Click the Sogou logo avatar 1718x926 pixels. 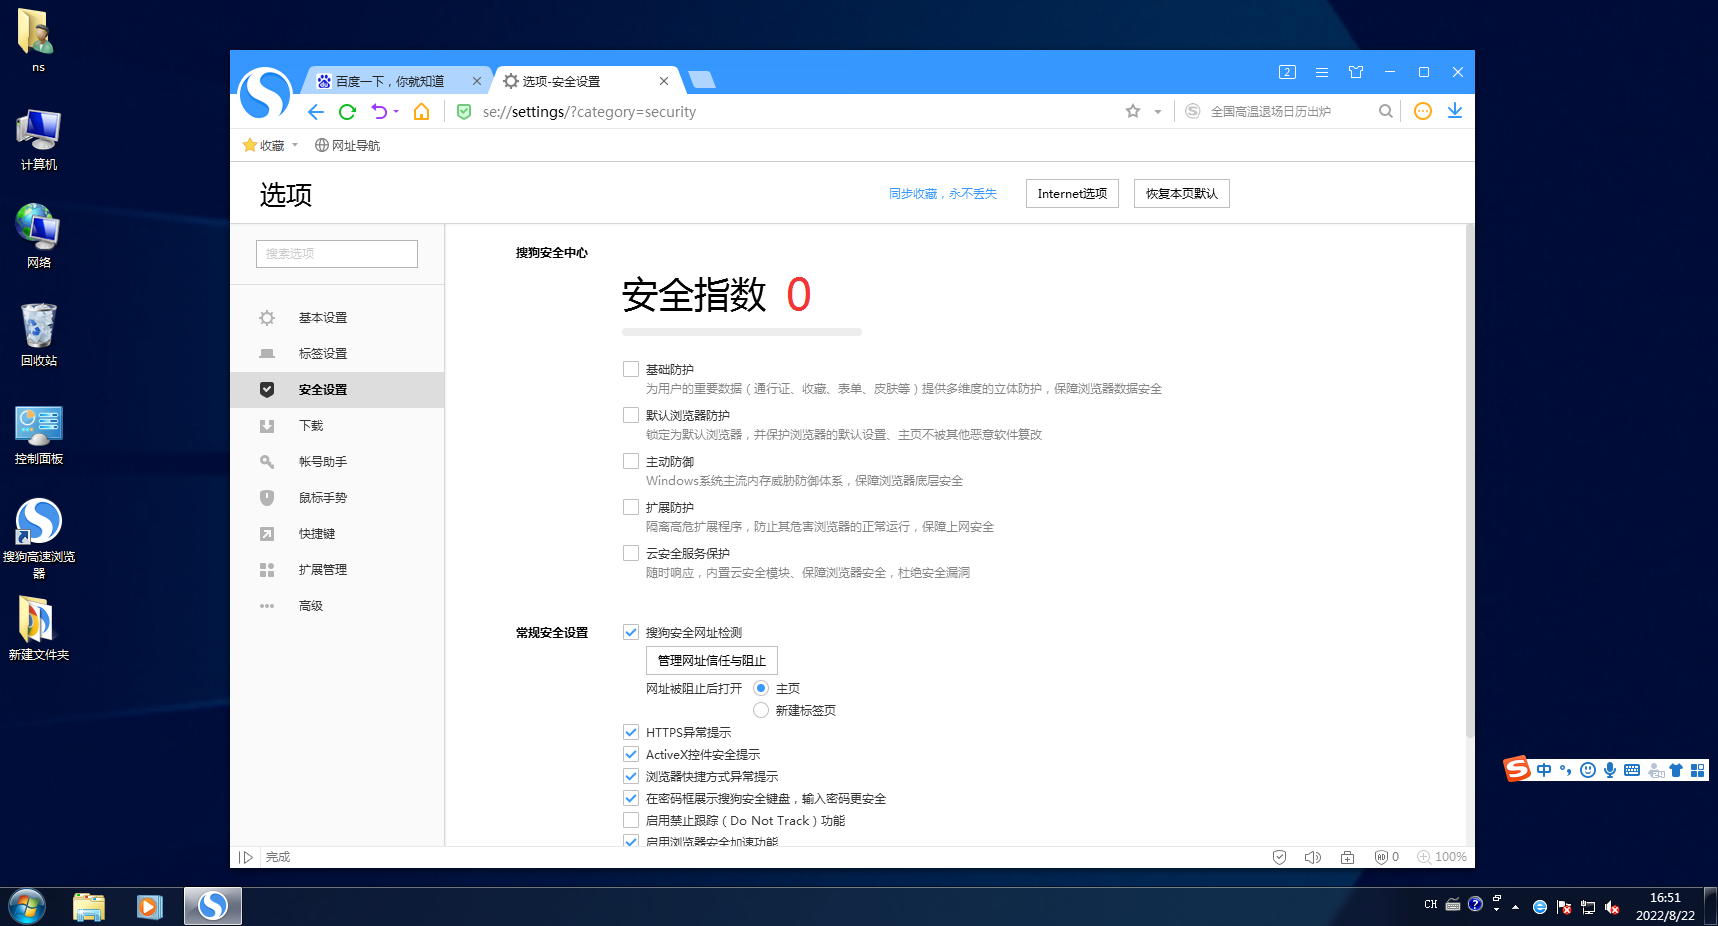coord(265,94)
